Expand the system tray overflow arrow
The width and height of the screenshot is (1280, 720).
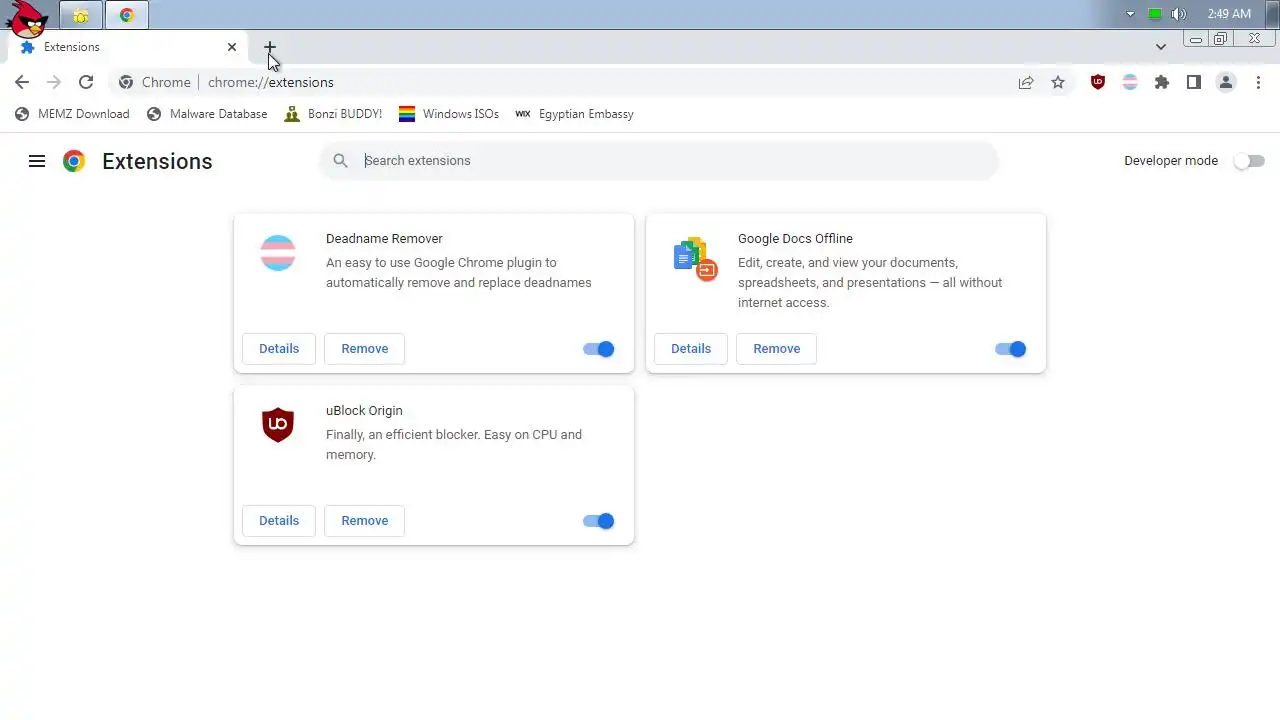point(1131,14)
